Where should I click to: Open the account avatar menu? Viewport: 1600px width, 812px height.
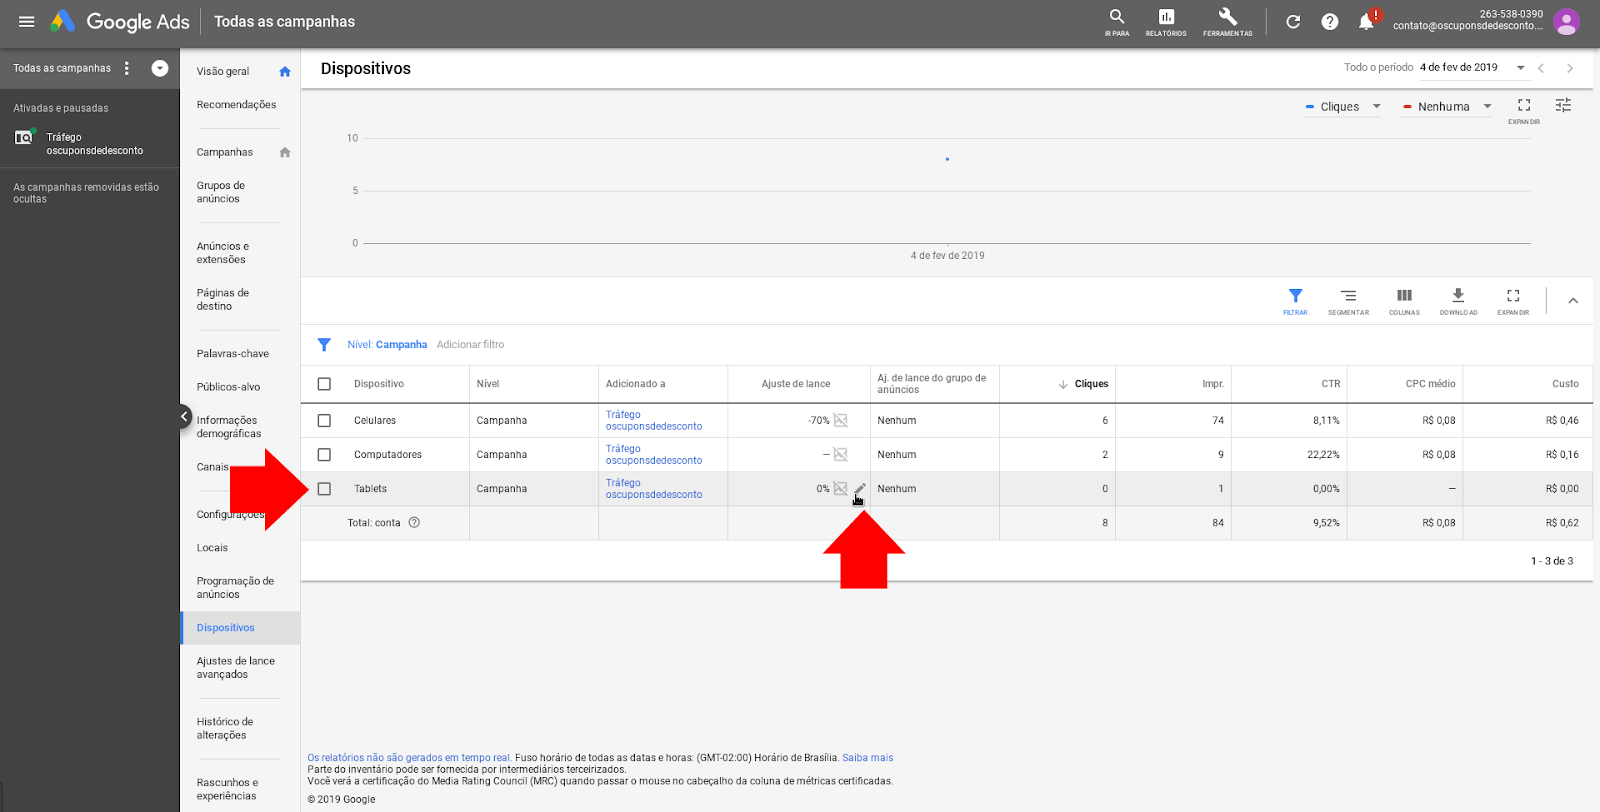(x=1567, y=21)
